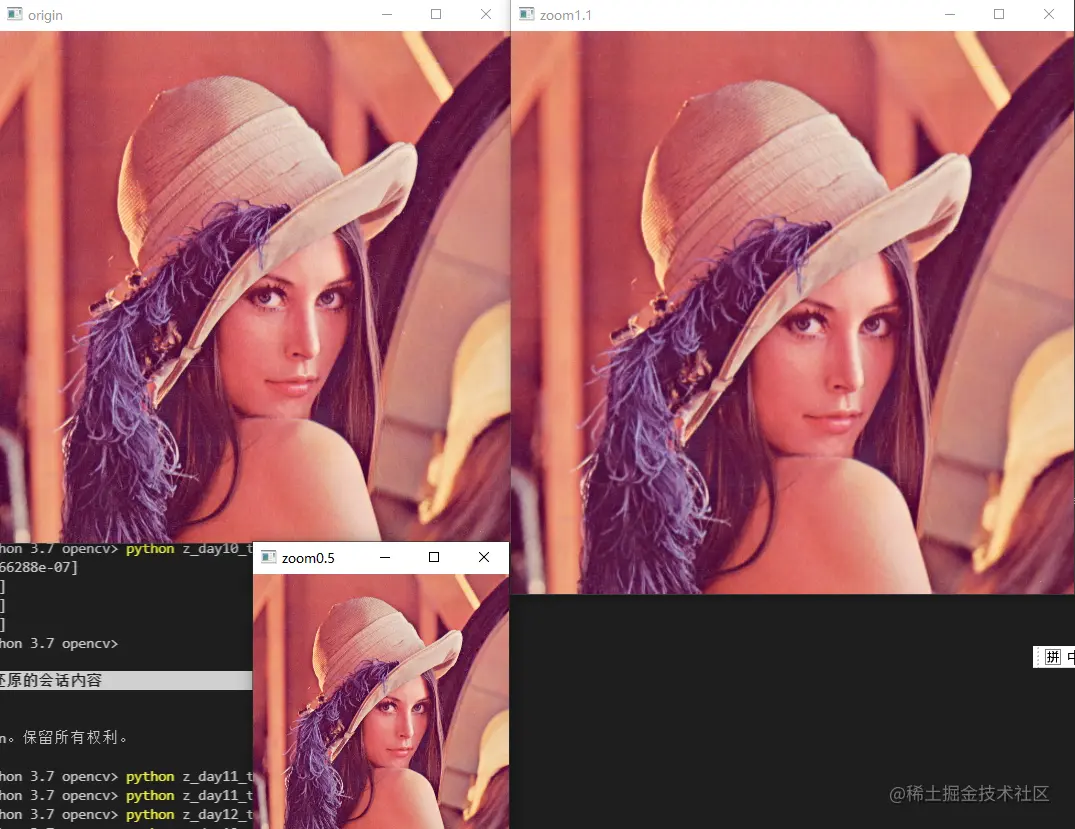Maximize the origin window
Image resolution: width=1075 pixels, height=829 pixels.
coord(436,14)
